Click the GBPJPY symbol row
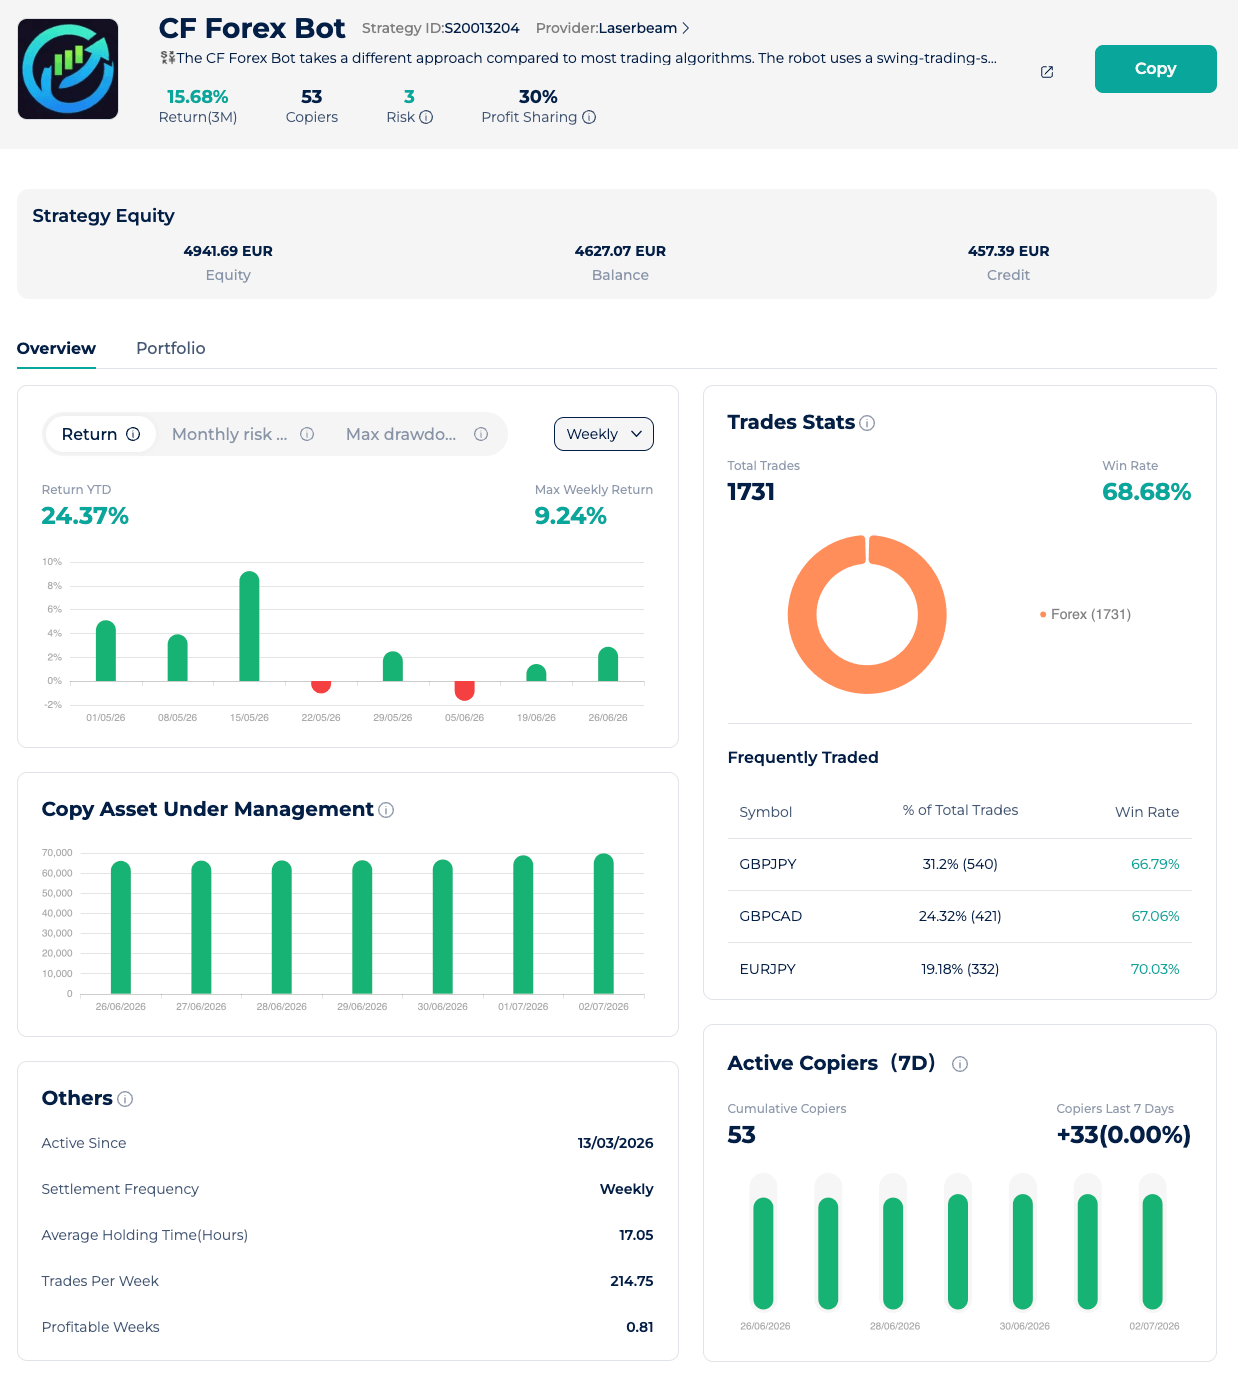Viewport: 1238px width, 1382px height. click(959, 864)
